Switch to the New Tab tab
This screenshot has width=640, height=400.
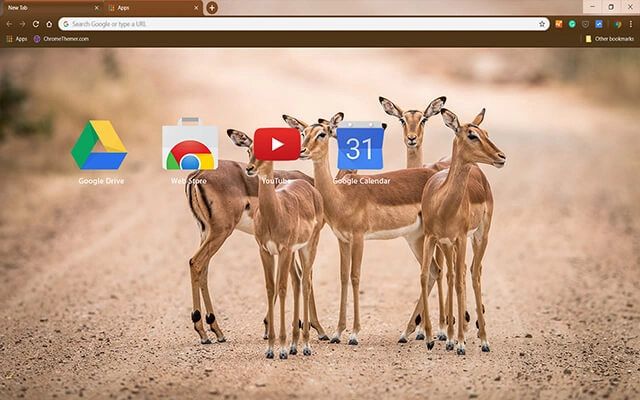51,8
